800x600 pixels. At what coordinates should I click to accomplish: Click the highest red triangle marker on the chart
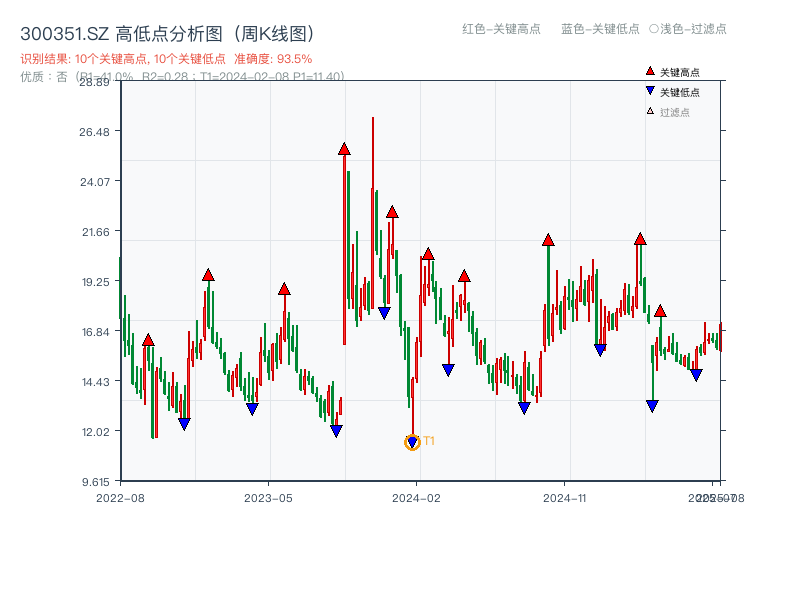click(342, 150)
